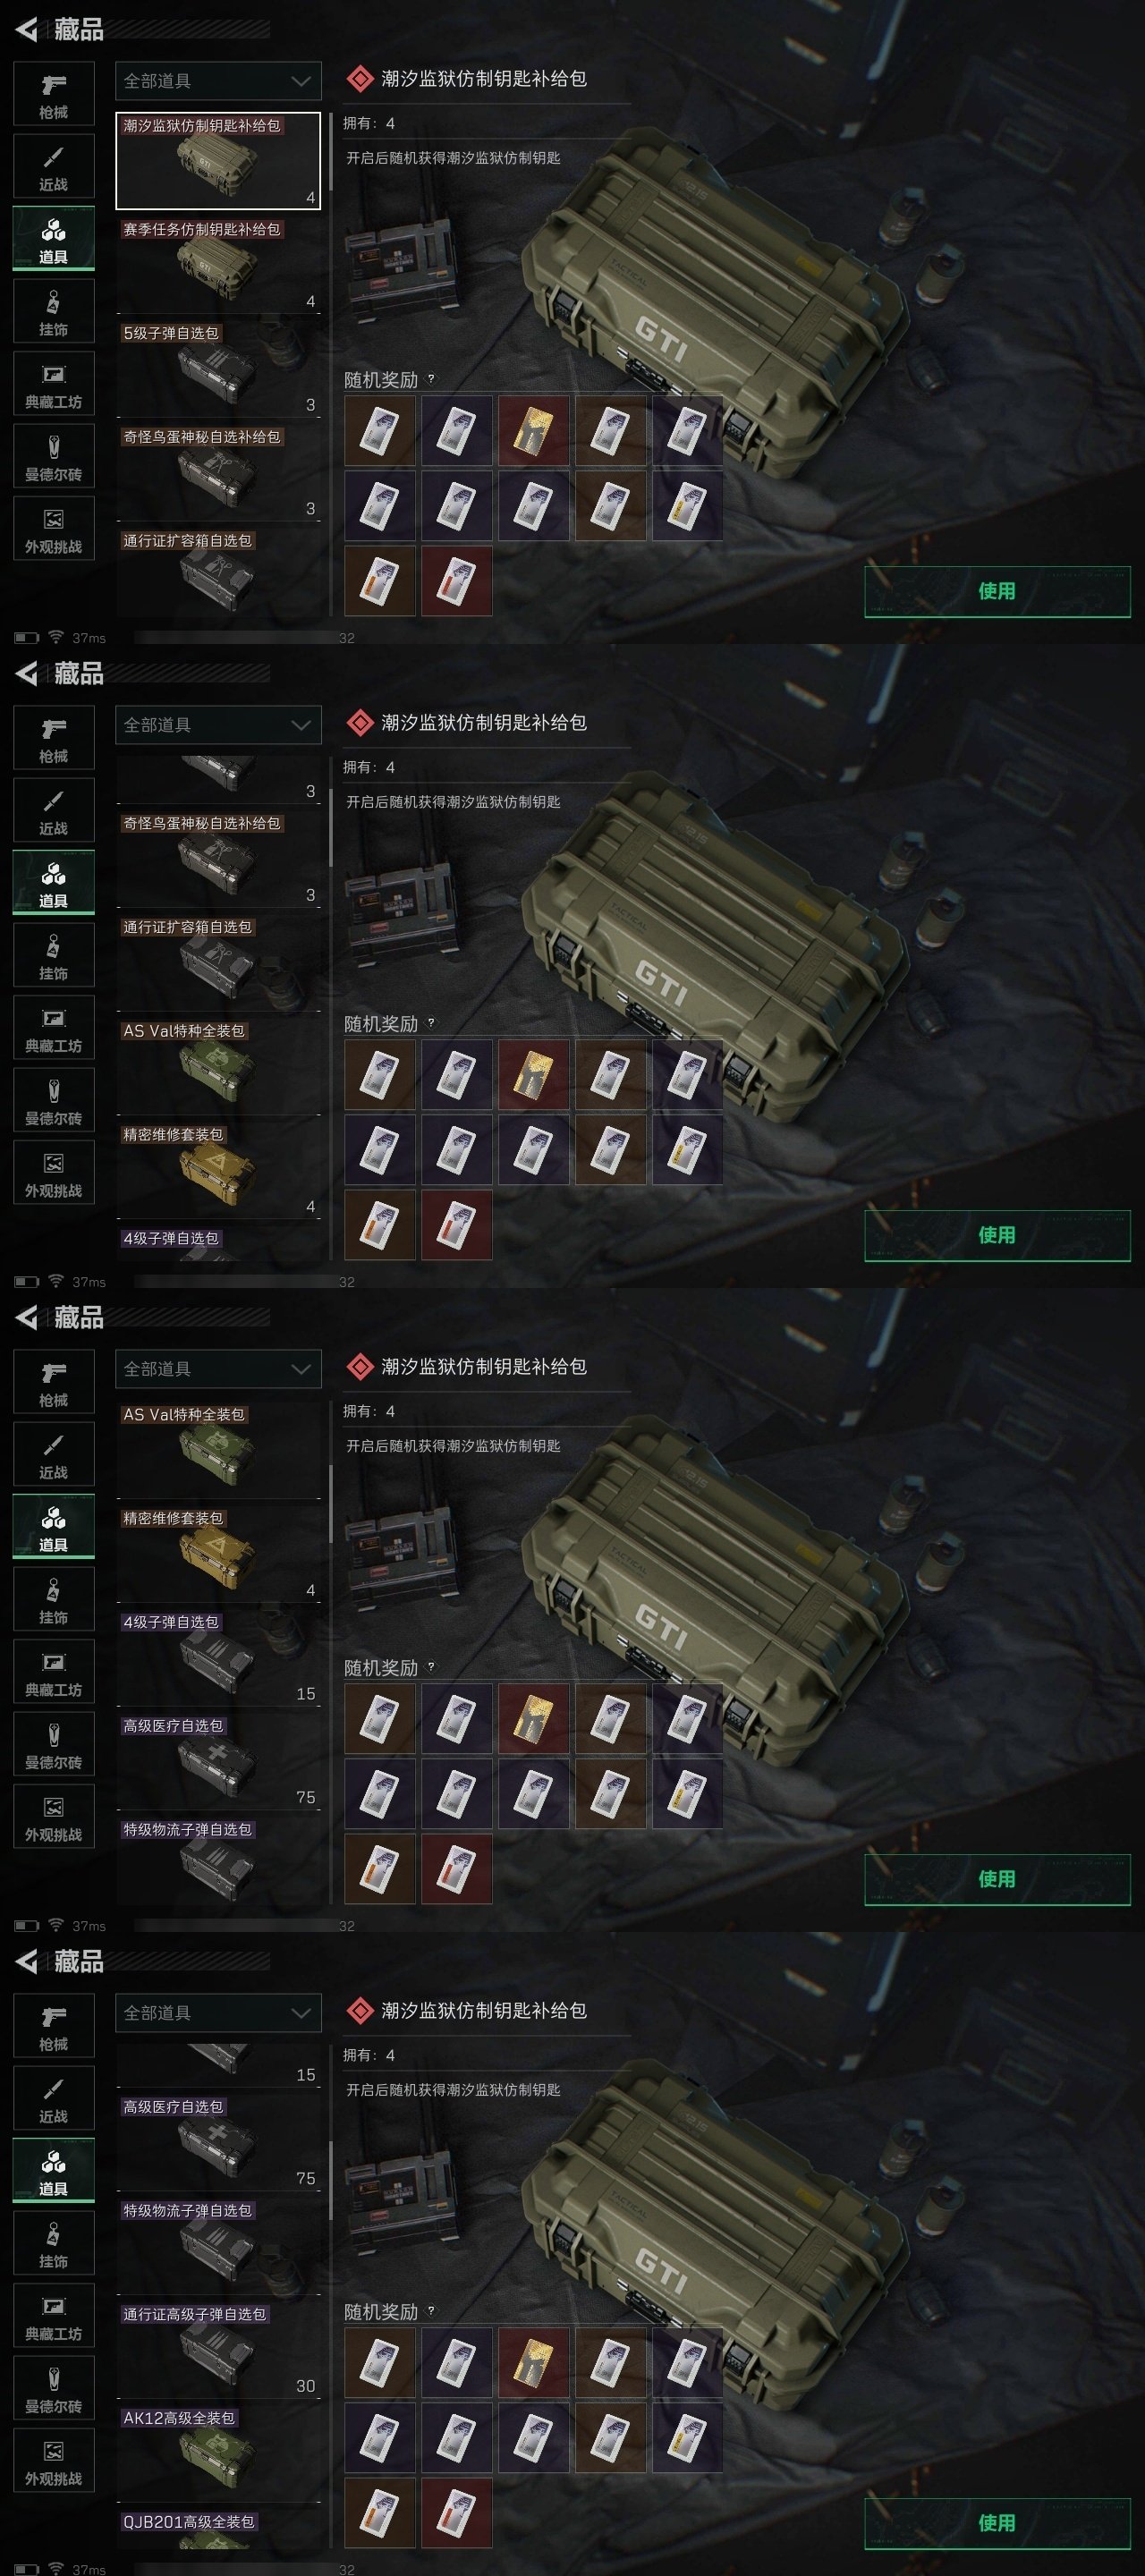Switch to the 道具 tab in top panel
This screenshot has width=1145, height=2576.
pos(54,239)
